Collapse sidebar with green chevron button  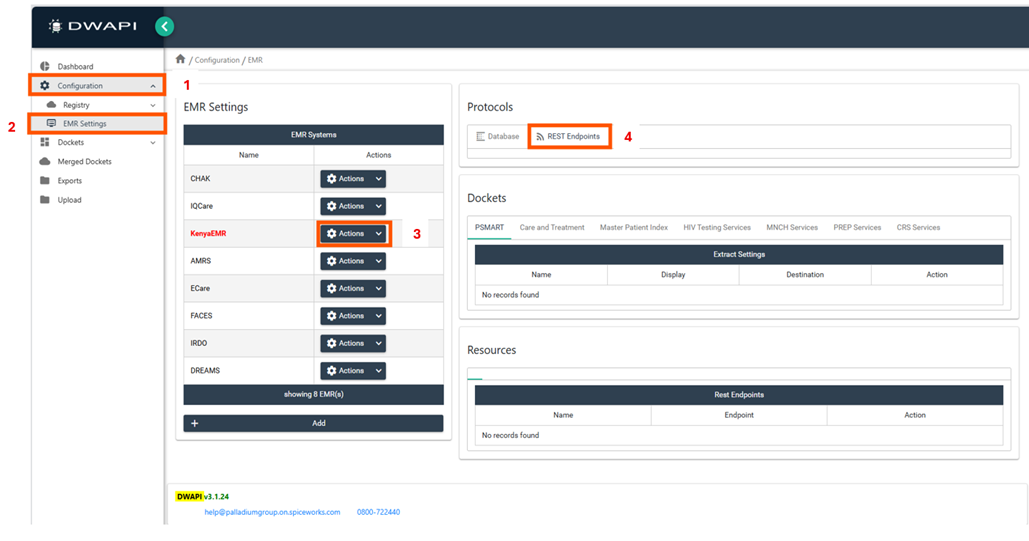point(165,26)
